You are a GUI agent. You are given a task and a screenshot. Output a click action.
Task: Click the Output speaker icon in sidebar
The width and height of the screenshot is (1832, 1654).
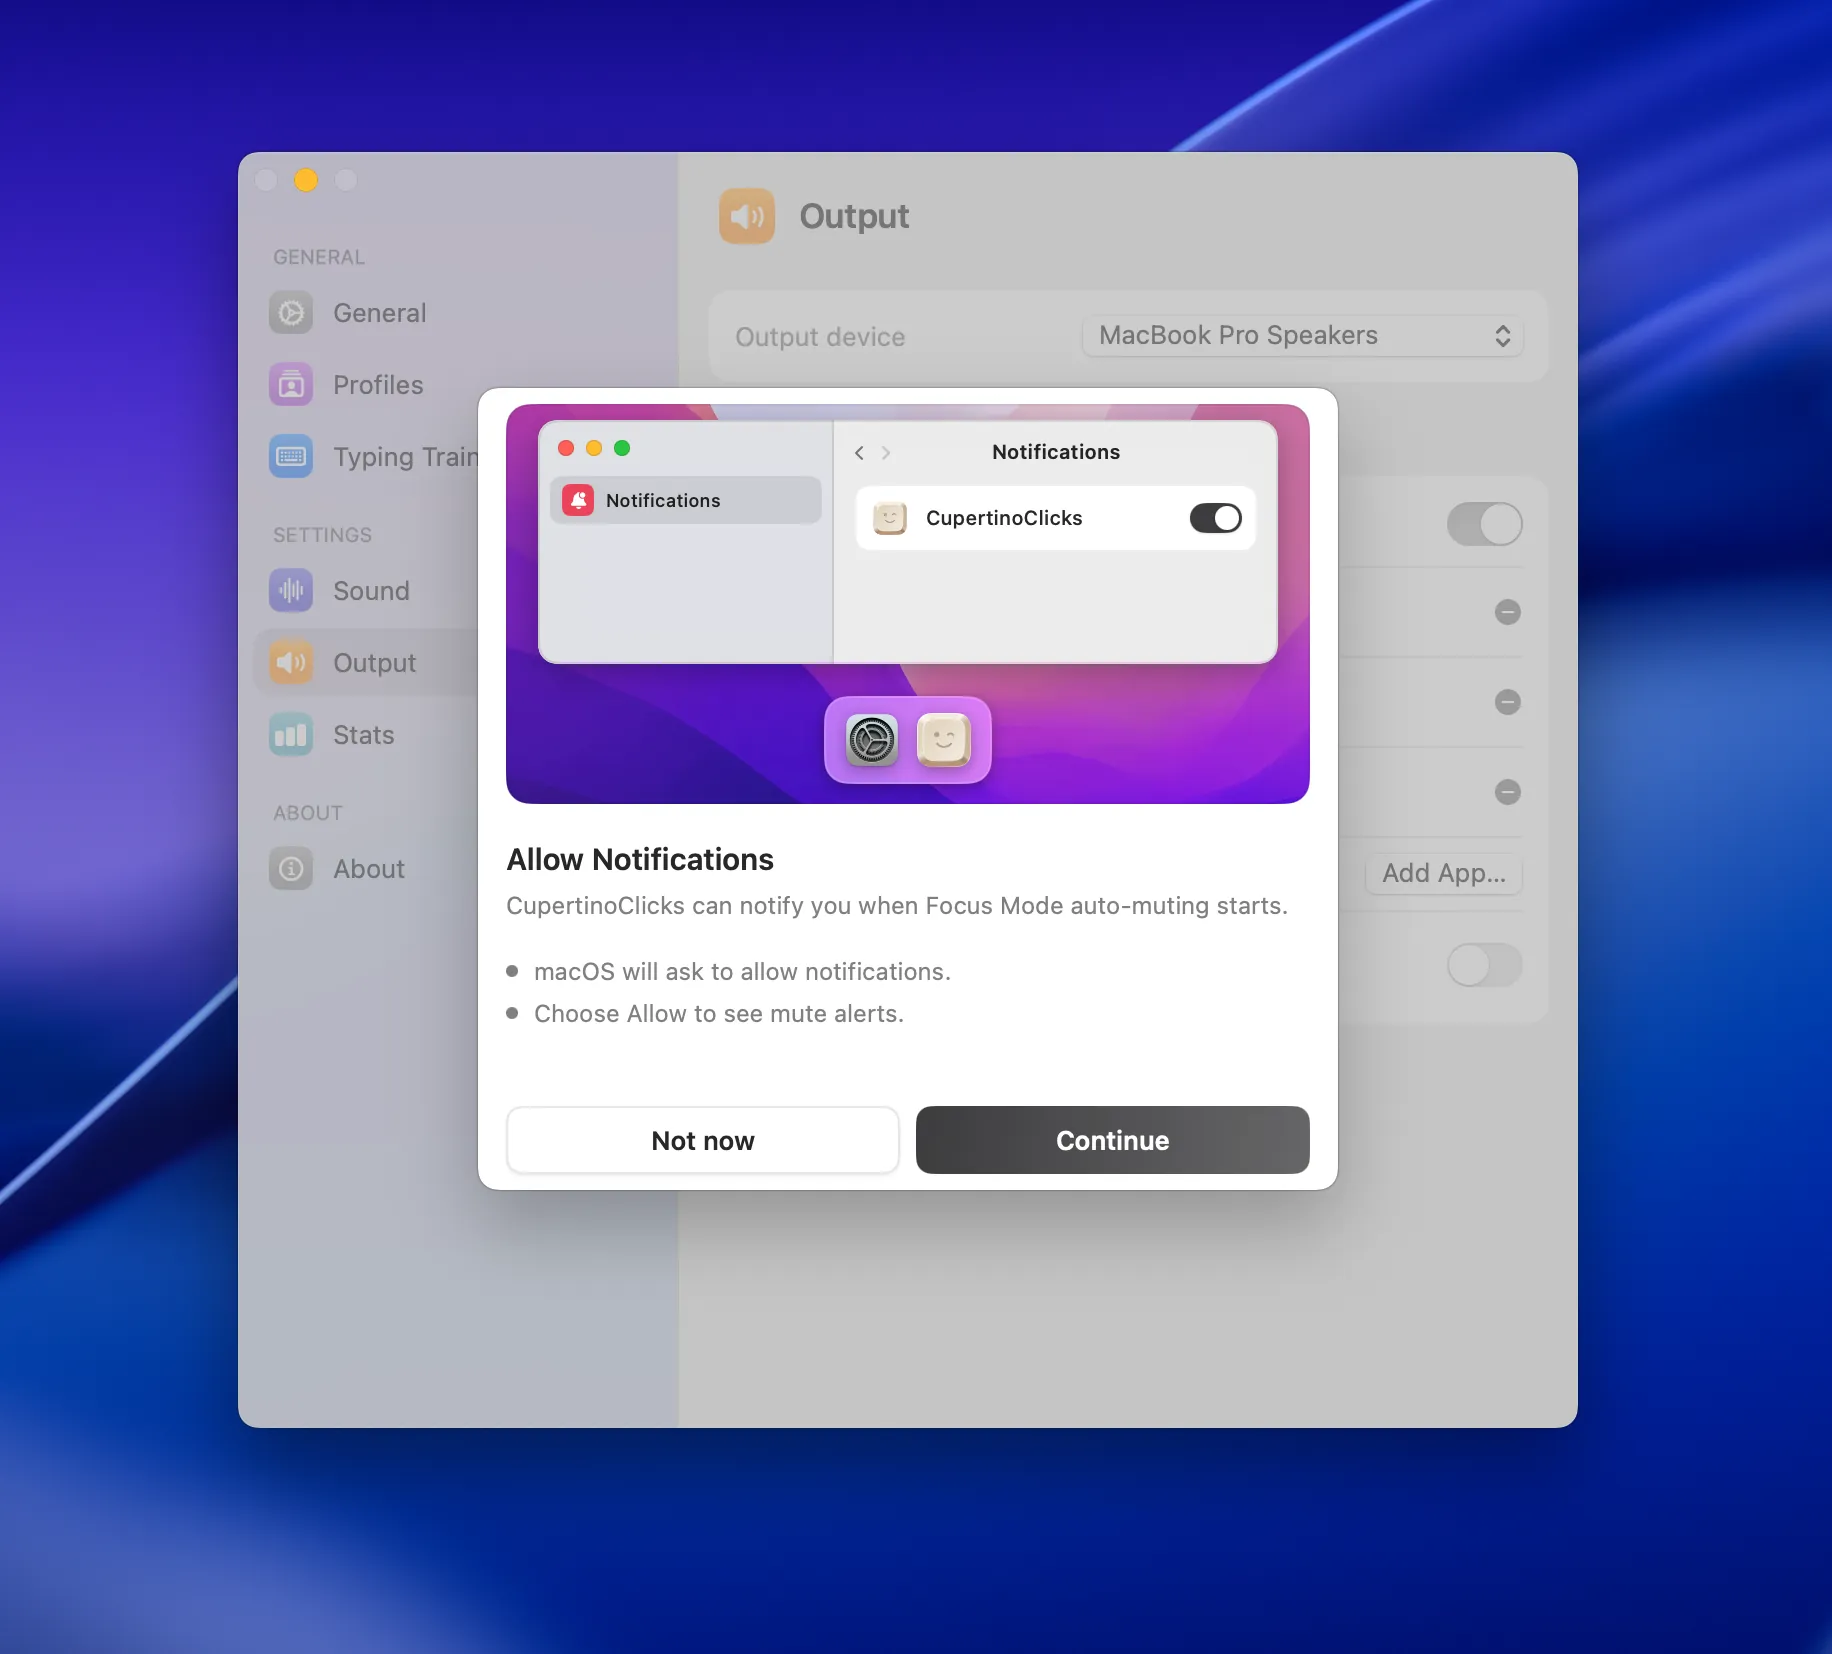(x=291, y=663)
